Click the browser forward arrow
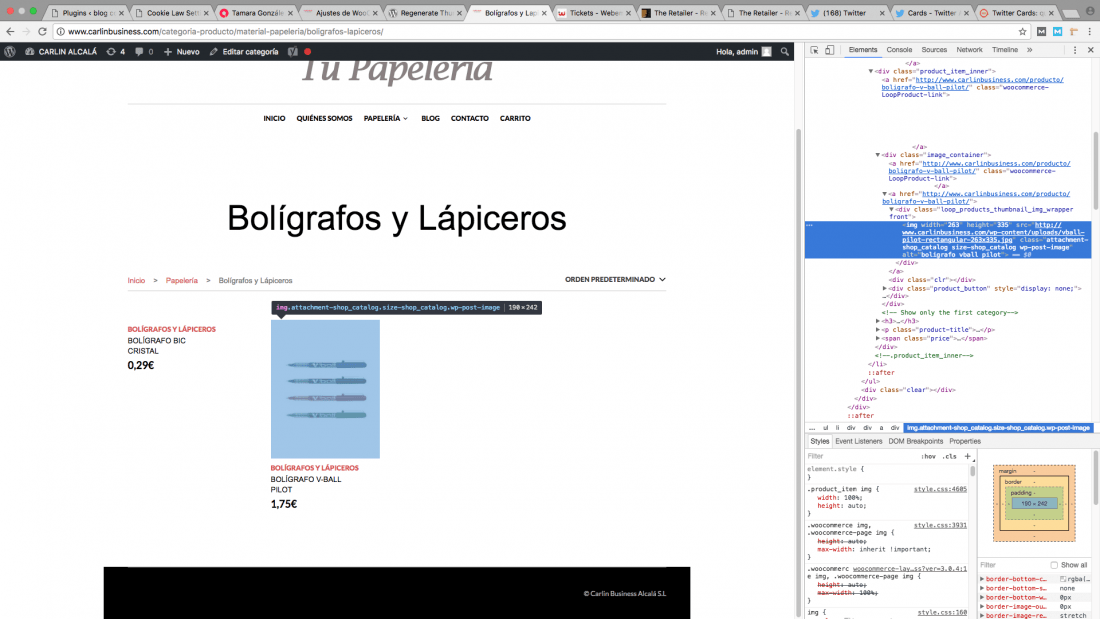This screenshot has height=619, width=1100. 26,32
